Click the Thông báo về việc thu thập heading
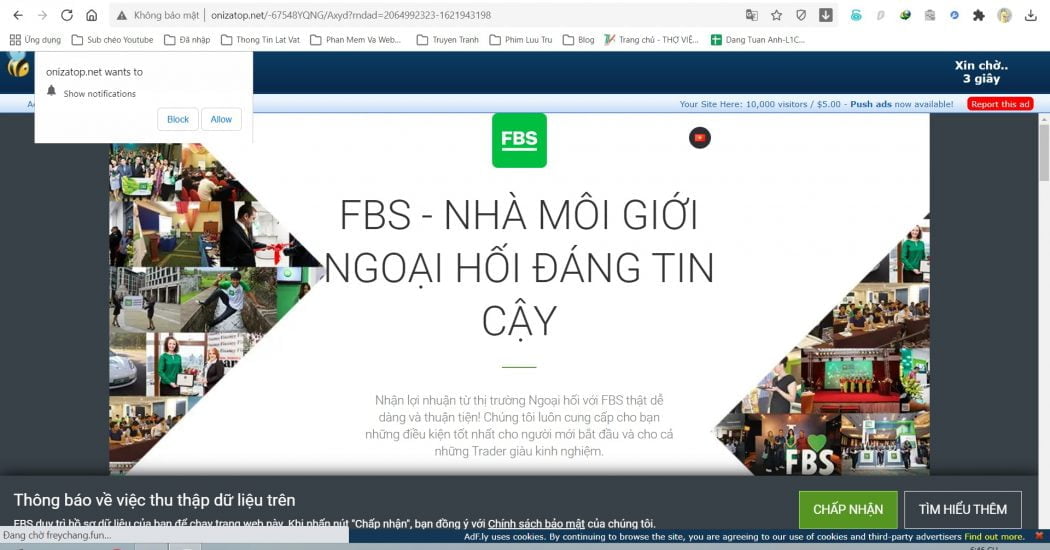 [x=155, y=500]
